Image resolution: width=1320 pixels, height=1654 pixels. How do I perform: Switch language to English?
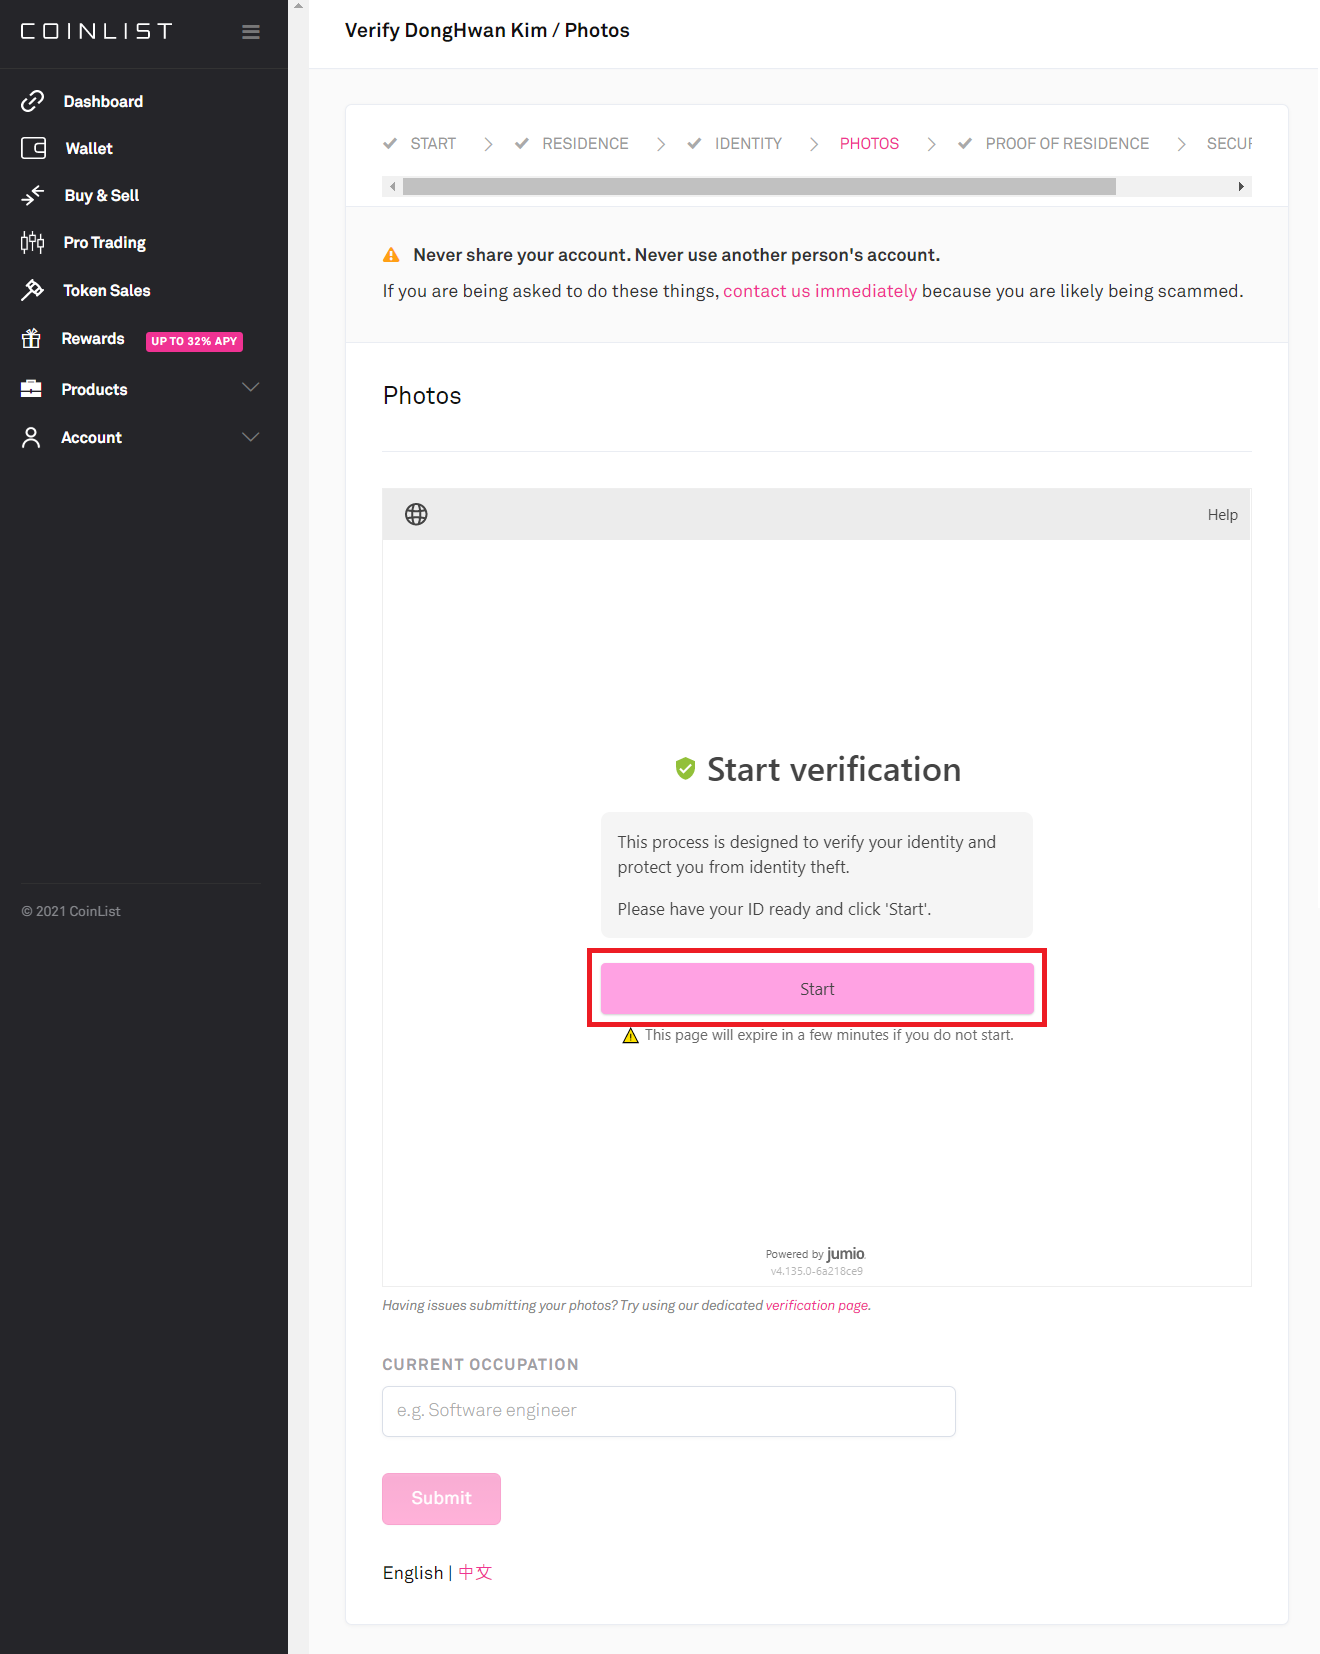pos(413,1573)
